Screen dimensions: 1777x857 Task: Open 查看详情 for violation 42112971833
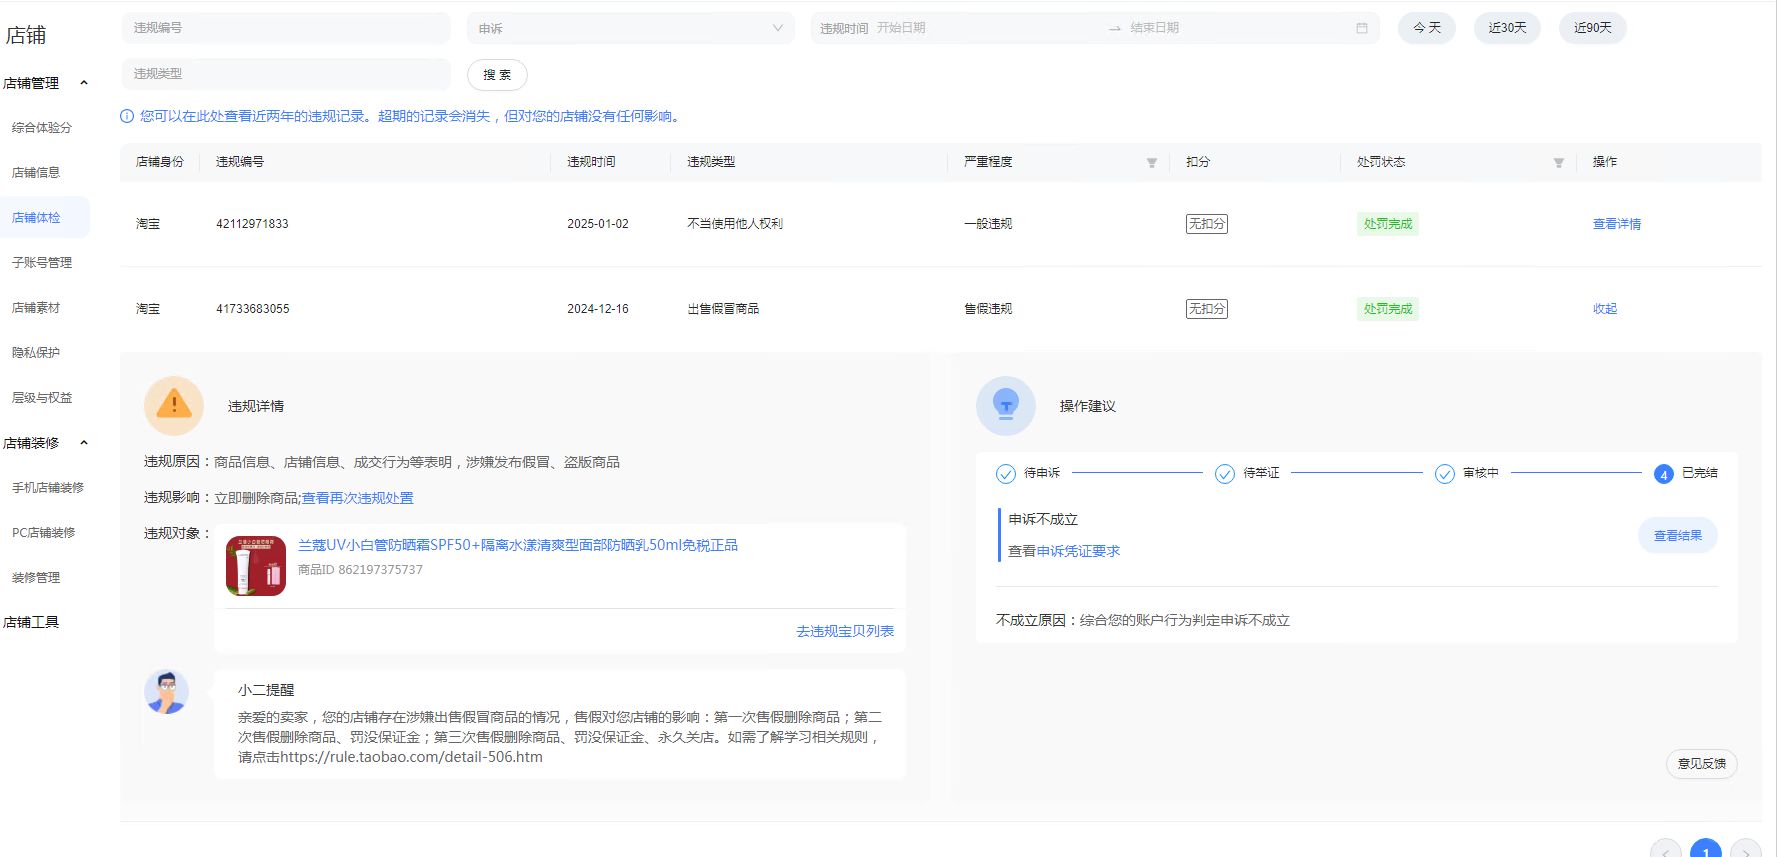pos(1617,224)
